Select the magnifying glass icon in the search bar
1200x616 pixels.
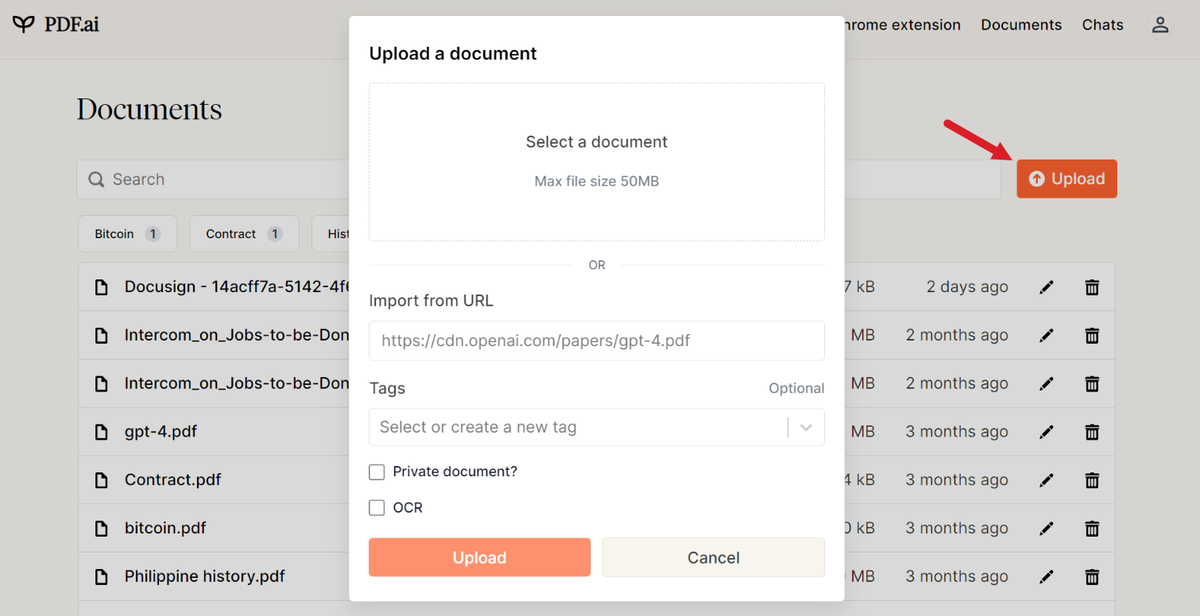click(96, 179)
